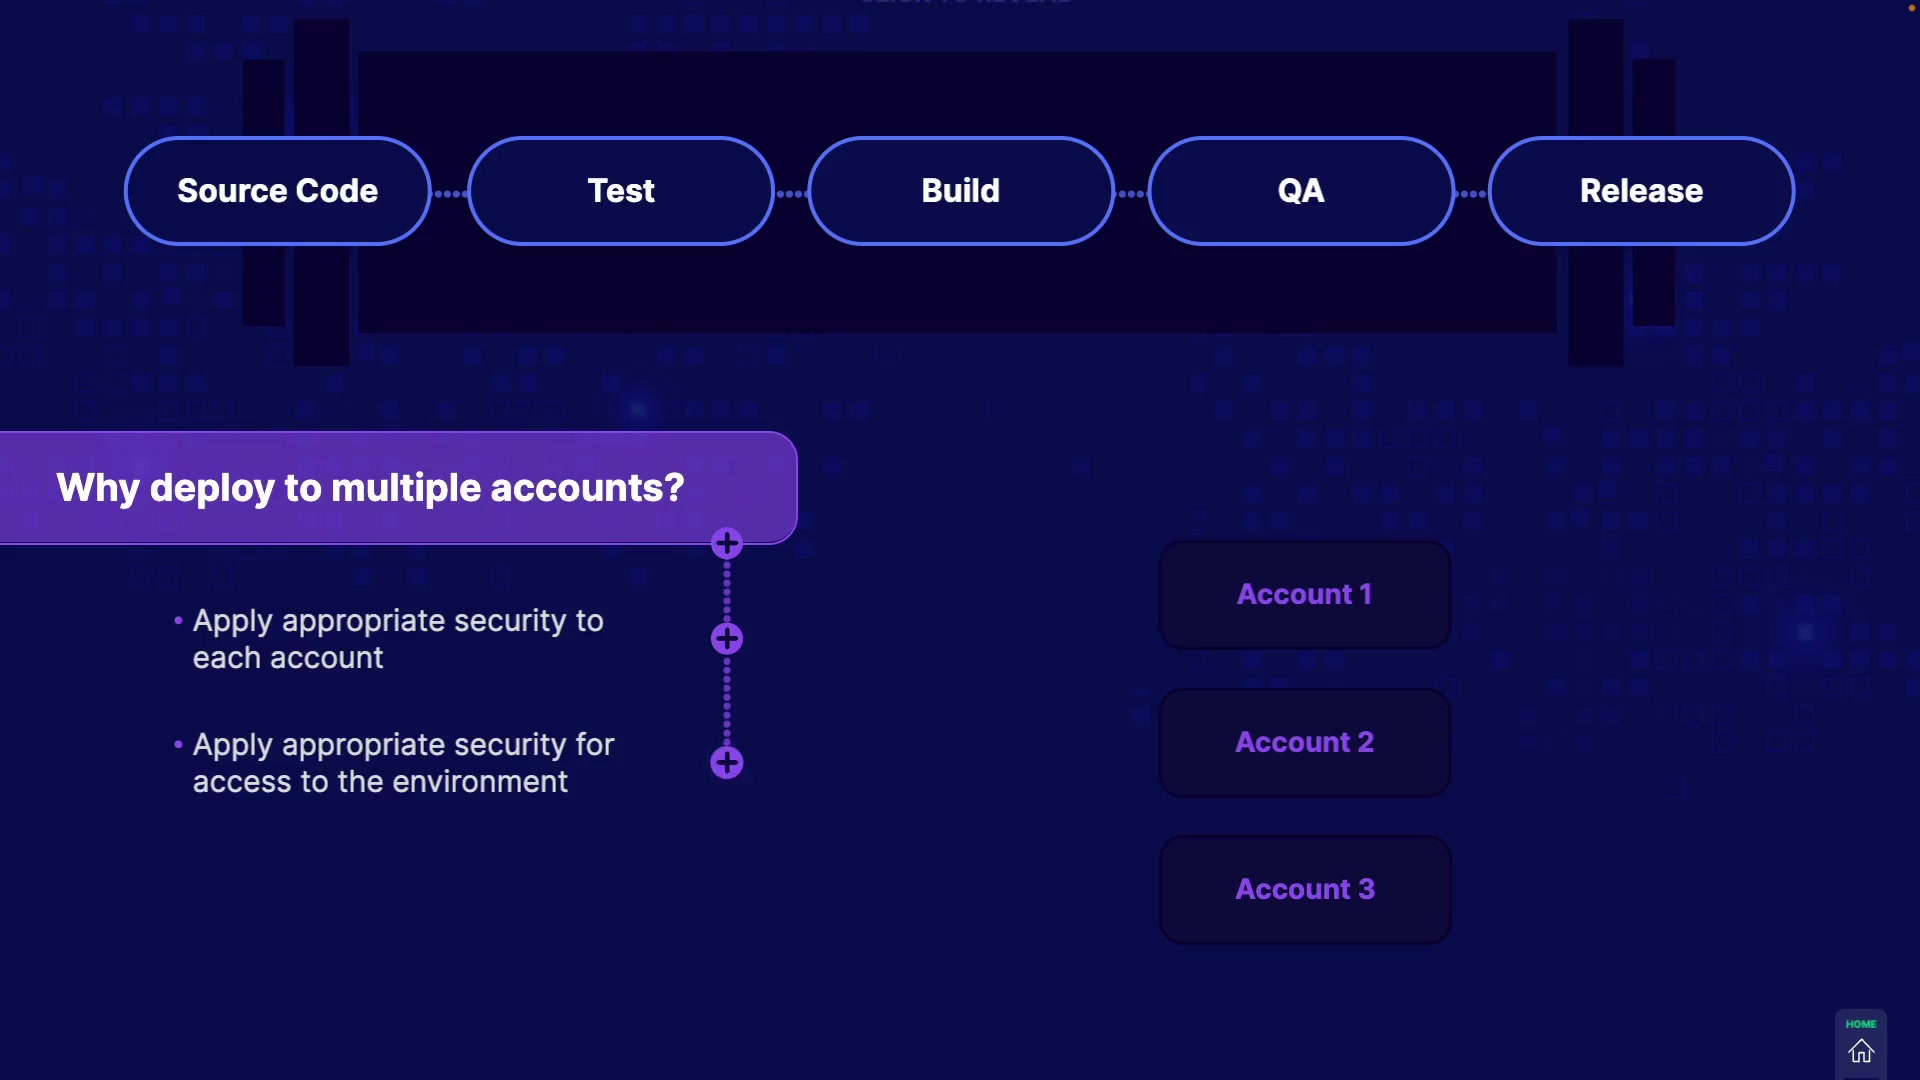This screenshot has height=1080, width=1920.
Task: Expand plus icon beside 'each account' bullet
Action: click(x=727, y=639)
